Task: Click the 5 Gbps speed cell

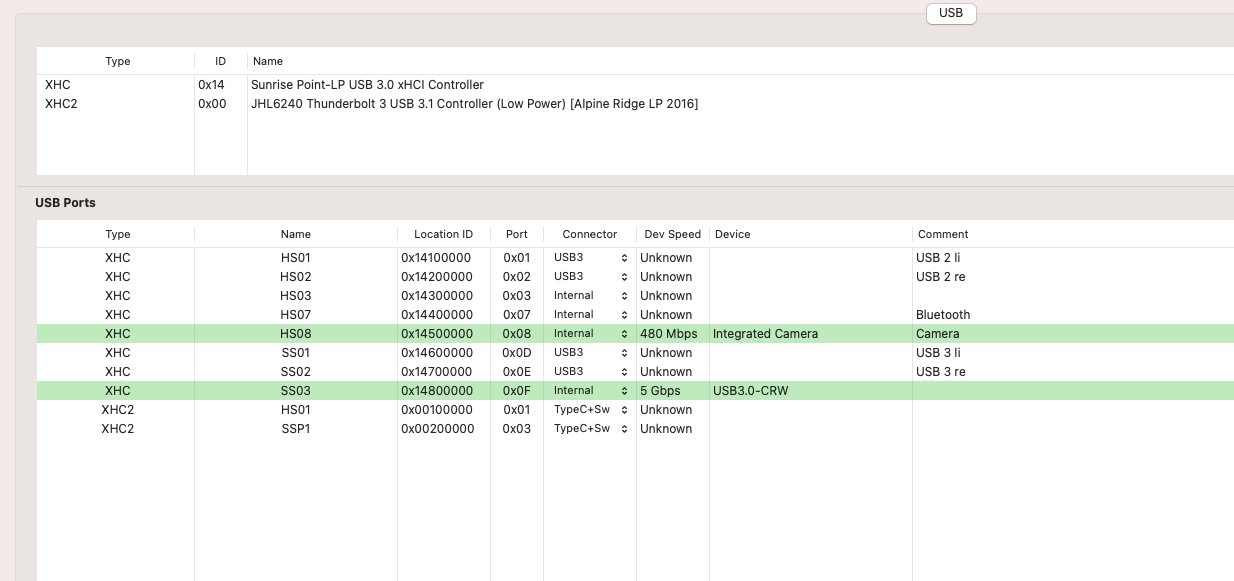Action: click(x=660, y=391)
